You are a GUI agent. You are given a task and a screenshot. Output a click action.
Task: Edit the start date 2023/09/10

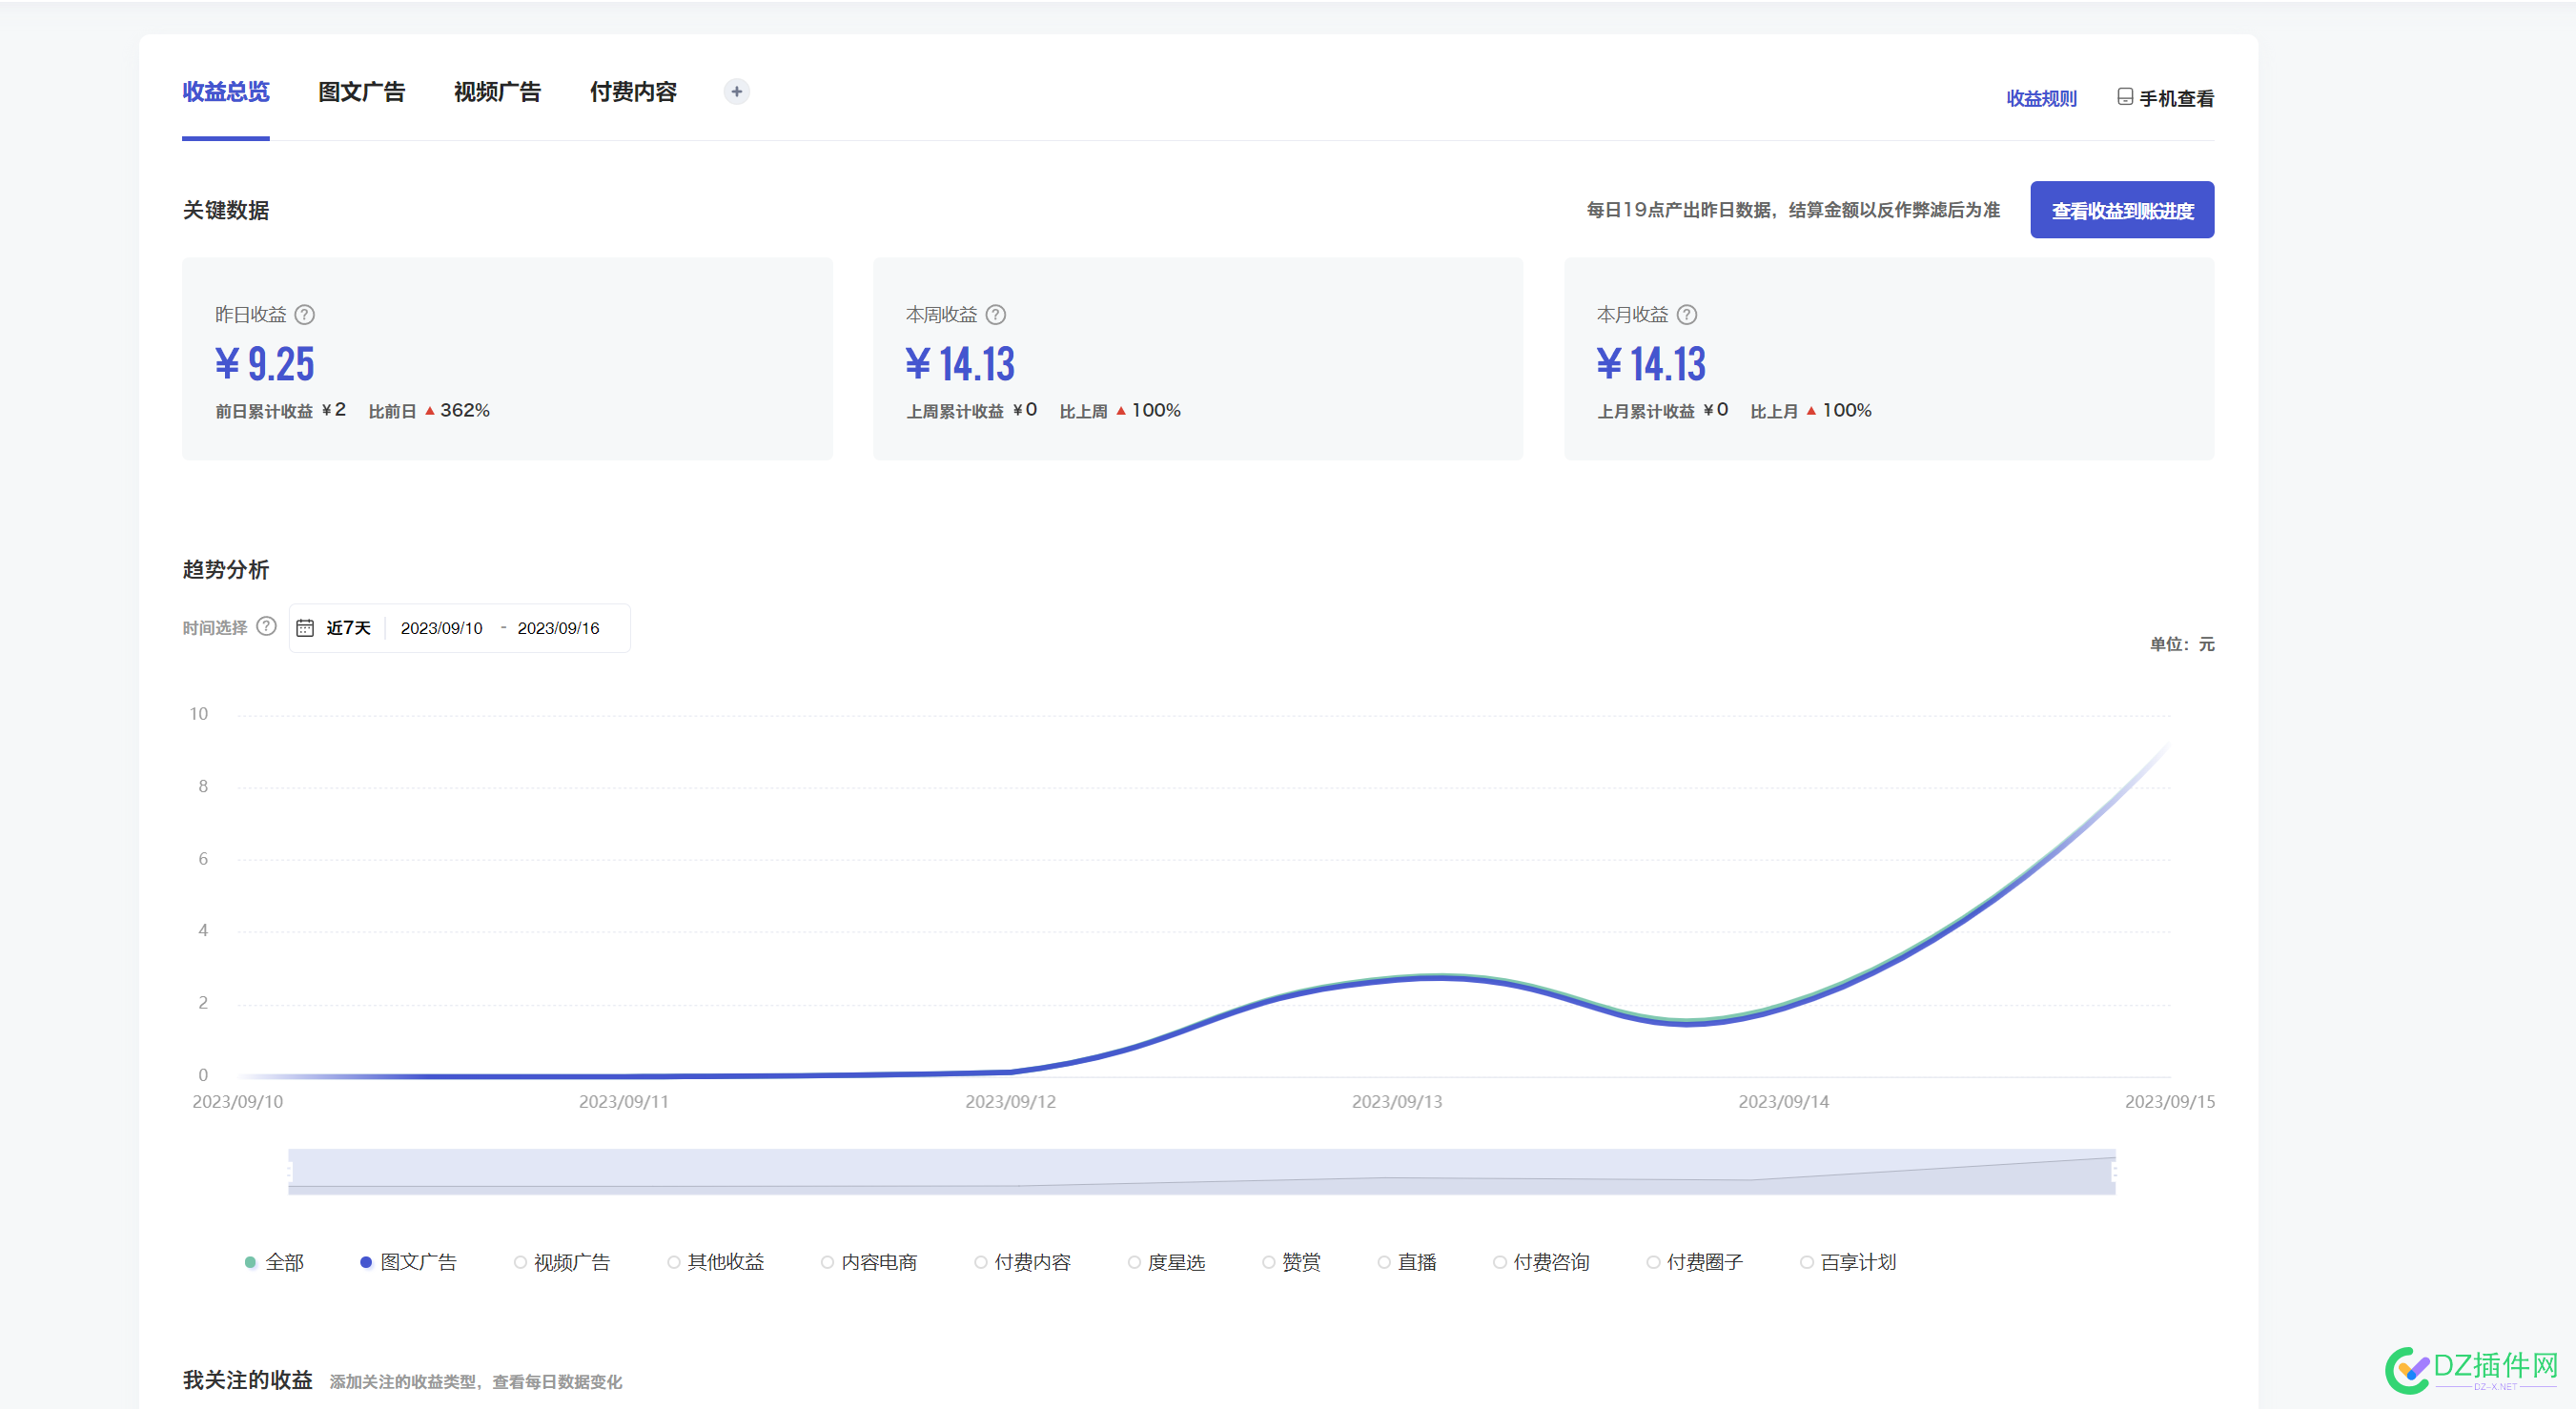coord(441,628)
